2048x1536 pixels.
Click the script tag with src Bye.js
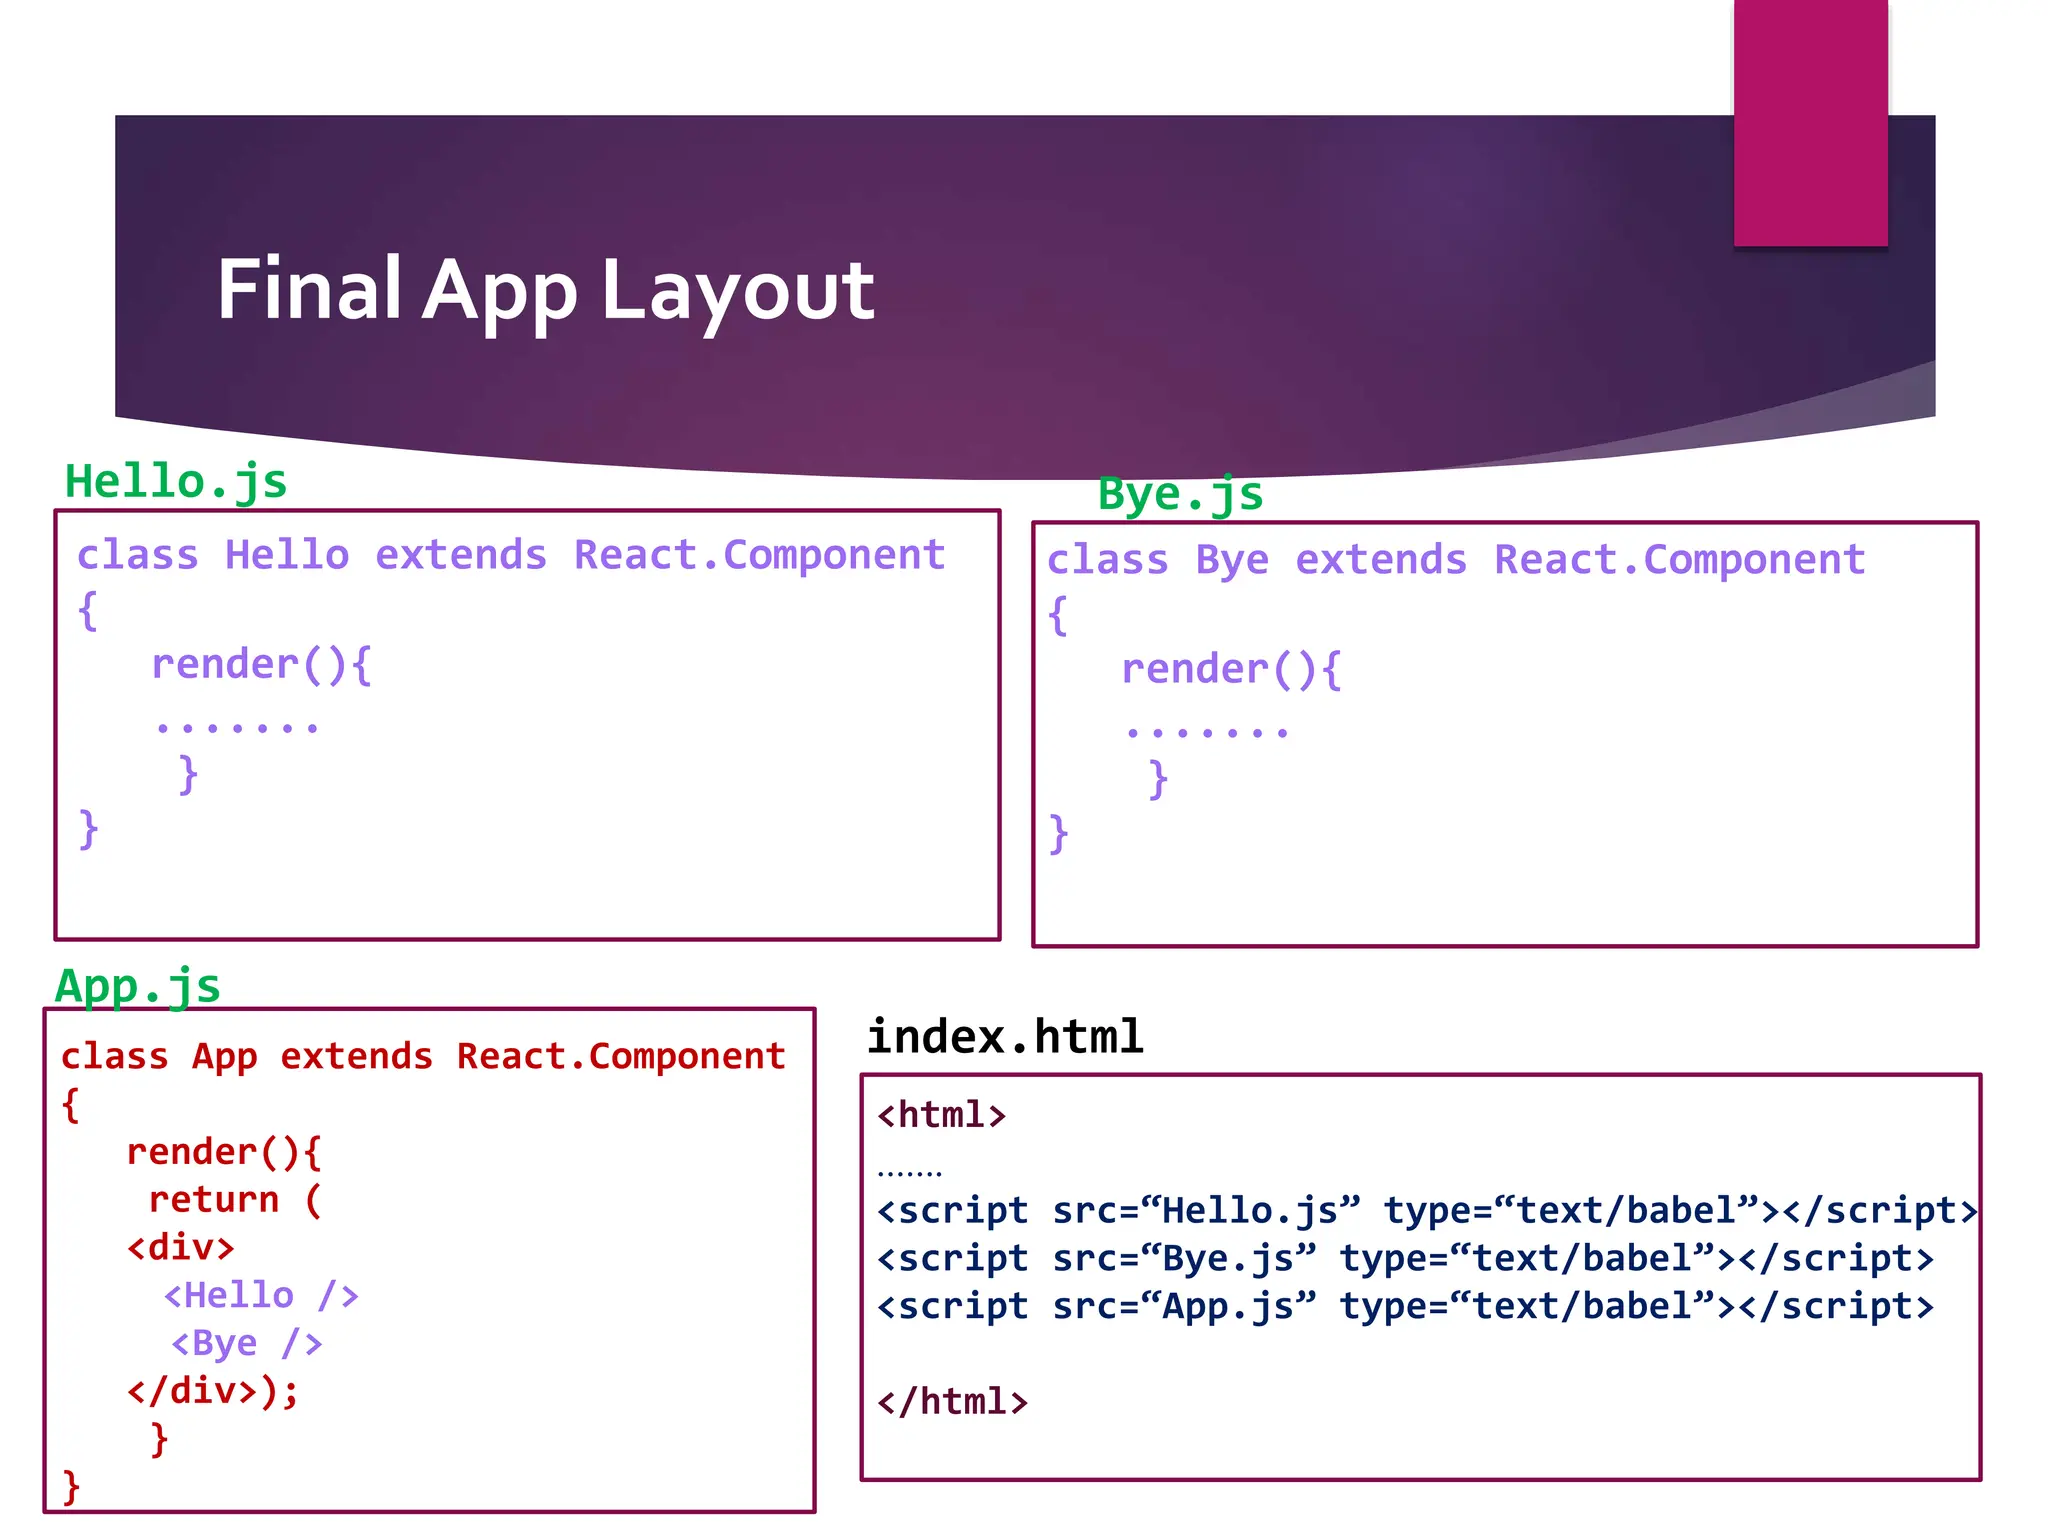click(x=1405, y=1258)
